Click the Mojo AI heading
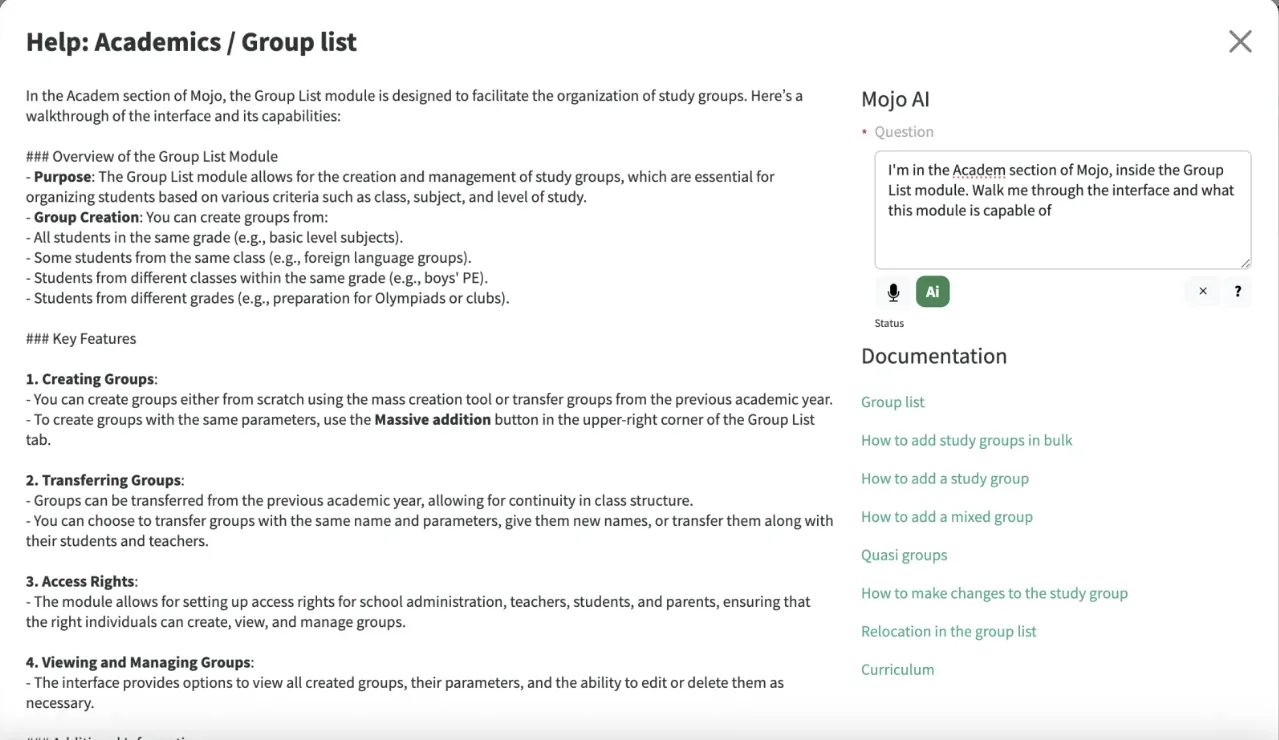 click(895, 99)
